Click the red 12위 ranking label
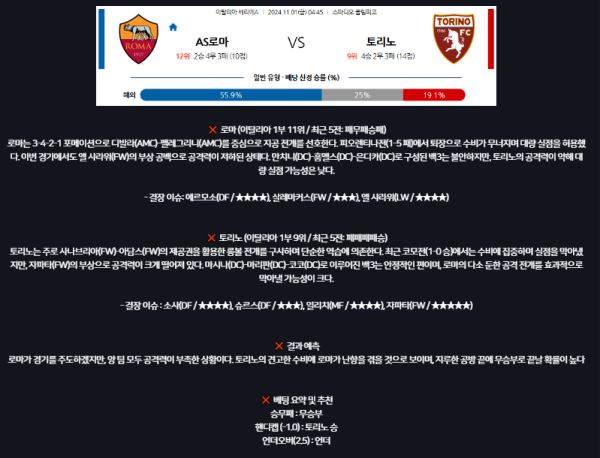 point(183,56)
